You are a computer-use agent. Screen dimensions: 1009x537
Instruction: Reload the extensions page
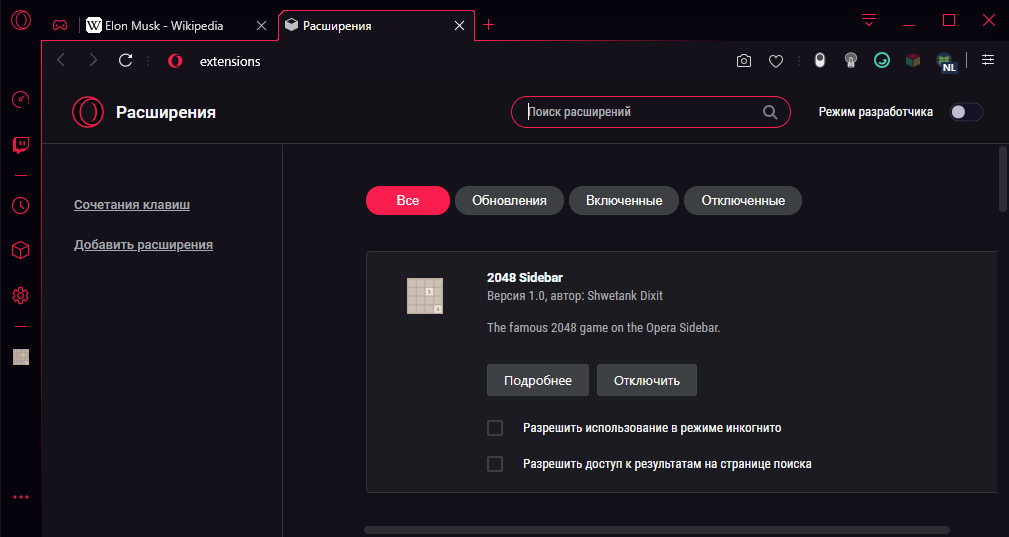[125, 60]
